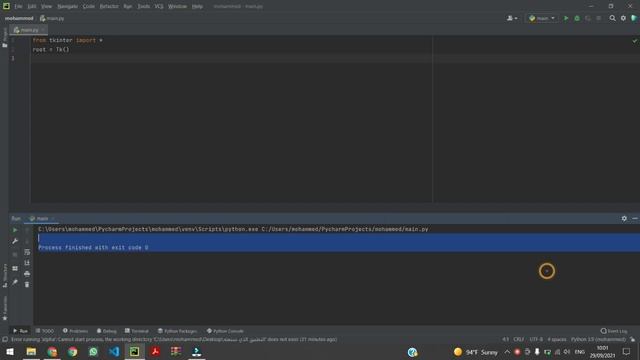Screen dimensions: 640x360
Task: Open the Favorites sidebar tab
Action: pyautogui.click(x=4, y=307)
